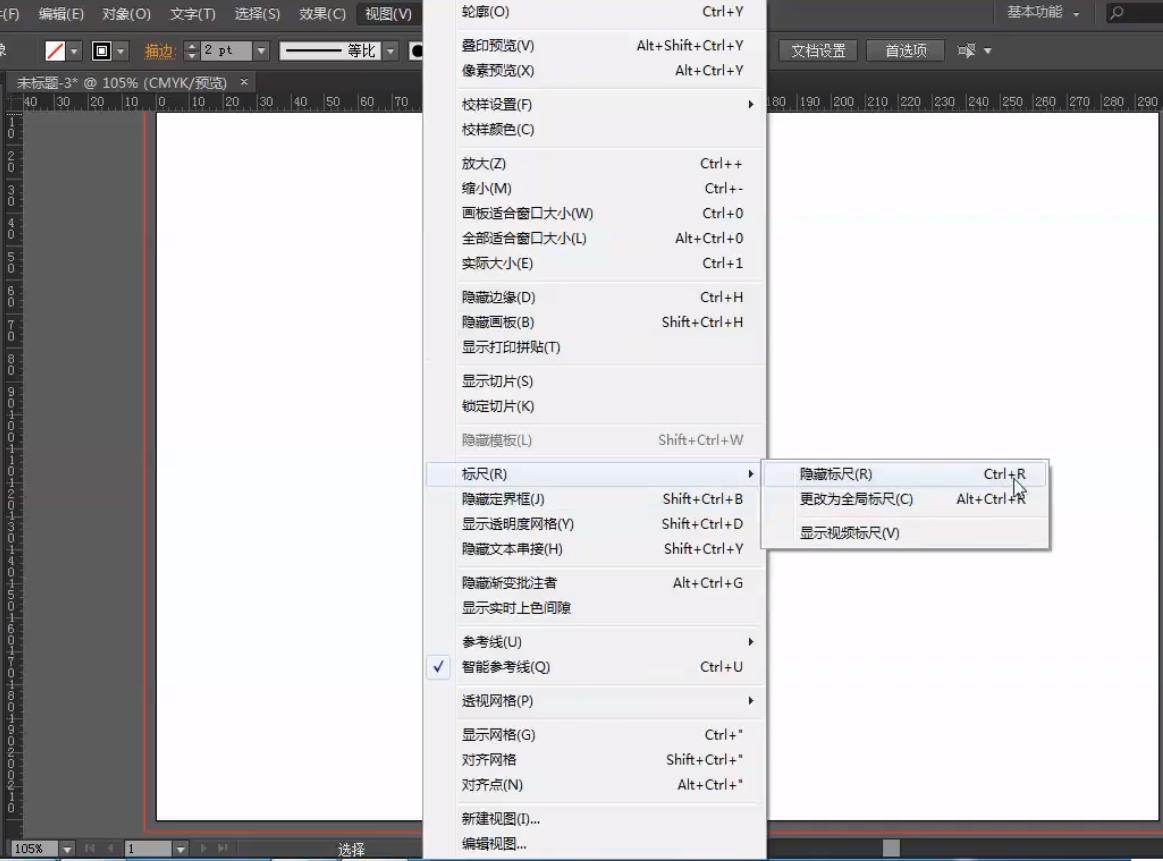Open 首选项 preferences
This screenshot has width=1163, height=861.
(x=904, y=50)
